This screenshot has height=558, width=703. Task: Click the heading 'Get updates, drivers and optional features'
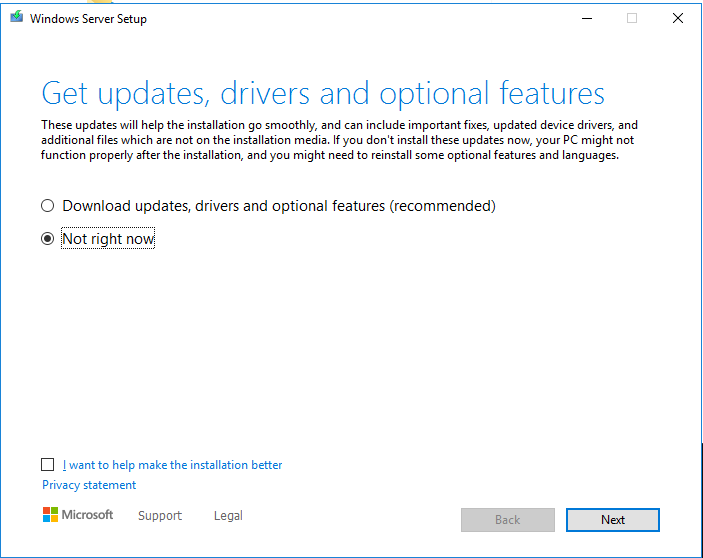pos(323,93)
